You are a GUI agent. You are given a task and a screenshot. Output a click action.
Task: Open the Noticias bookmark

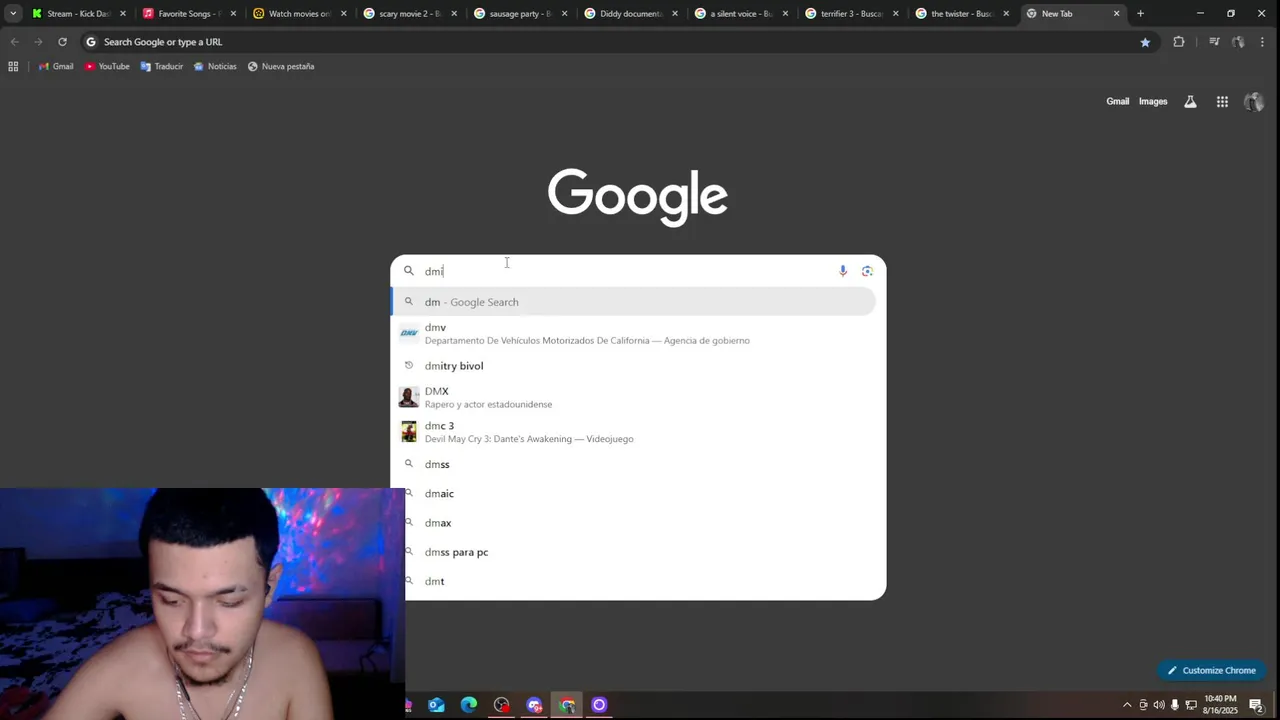(215, 66)
